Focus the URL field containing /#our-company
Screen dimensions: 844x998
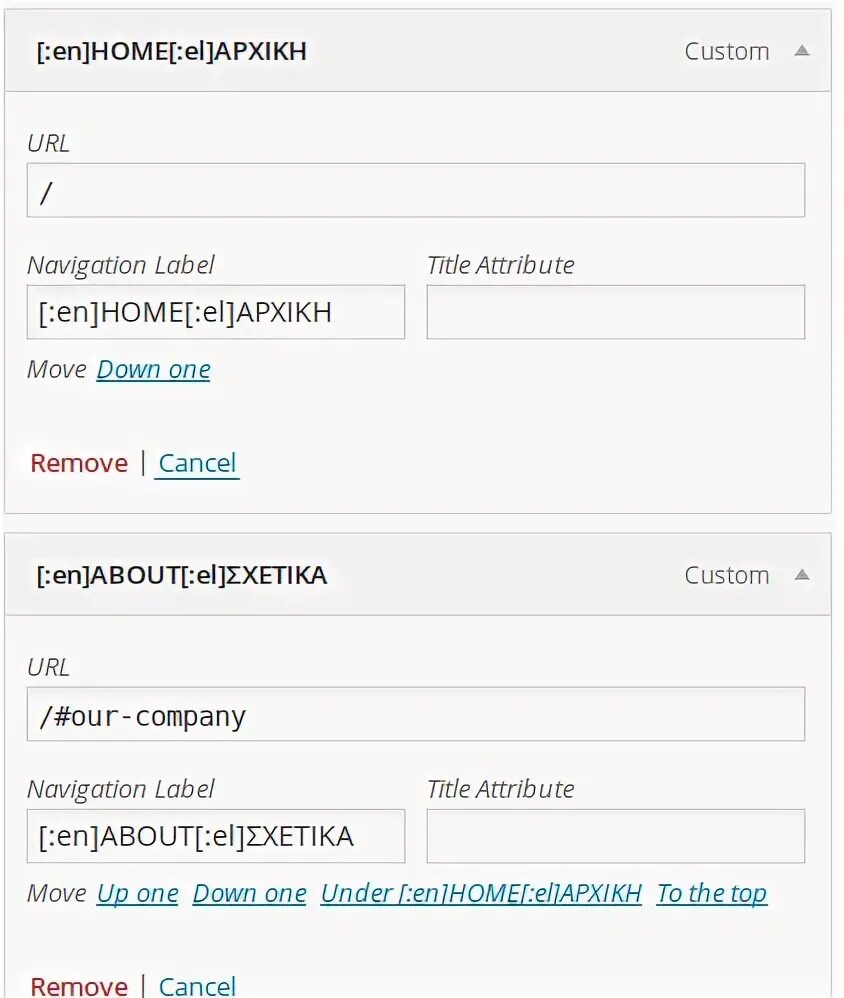[415, 715]
